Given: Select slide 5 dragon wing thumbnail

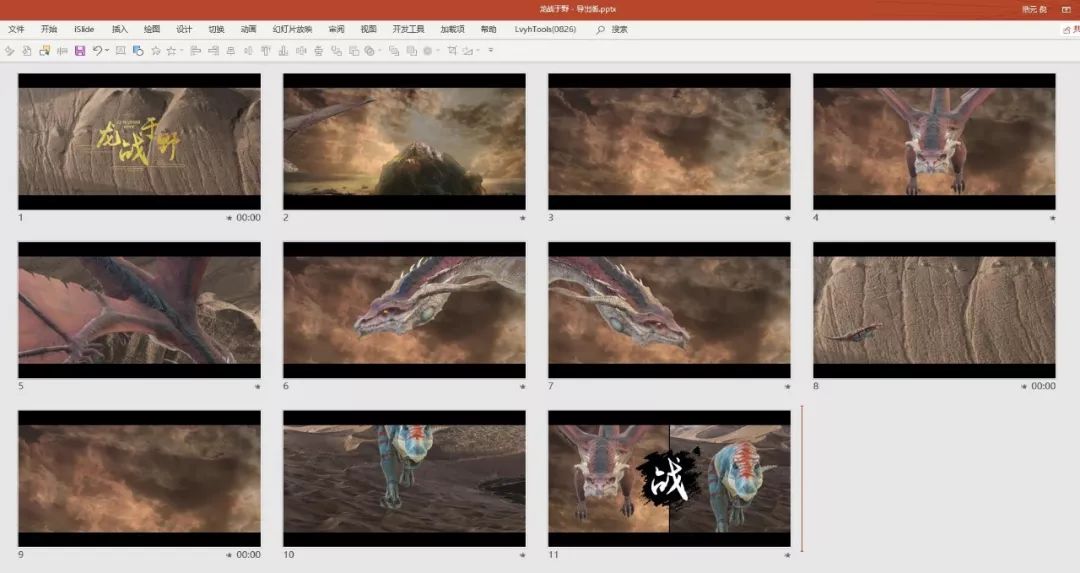Looking at the screenshot, I should pos(139,310).
